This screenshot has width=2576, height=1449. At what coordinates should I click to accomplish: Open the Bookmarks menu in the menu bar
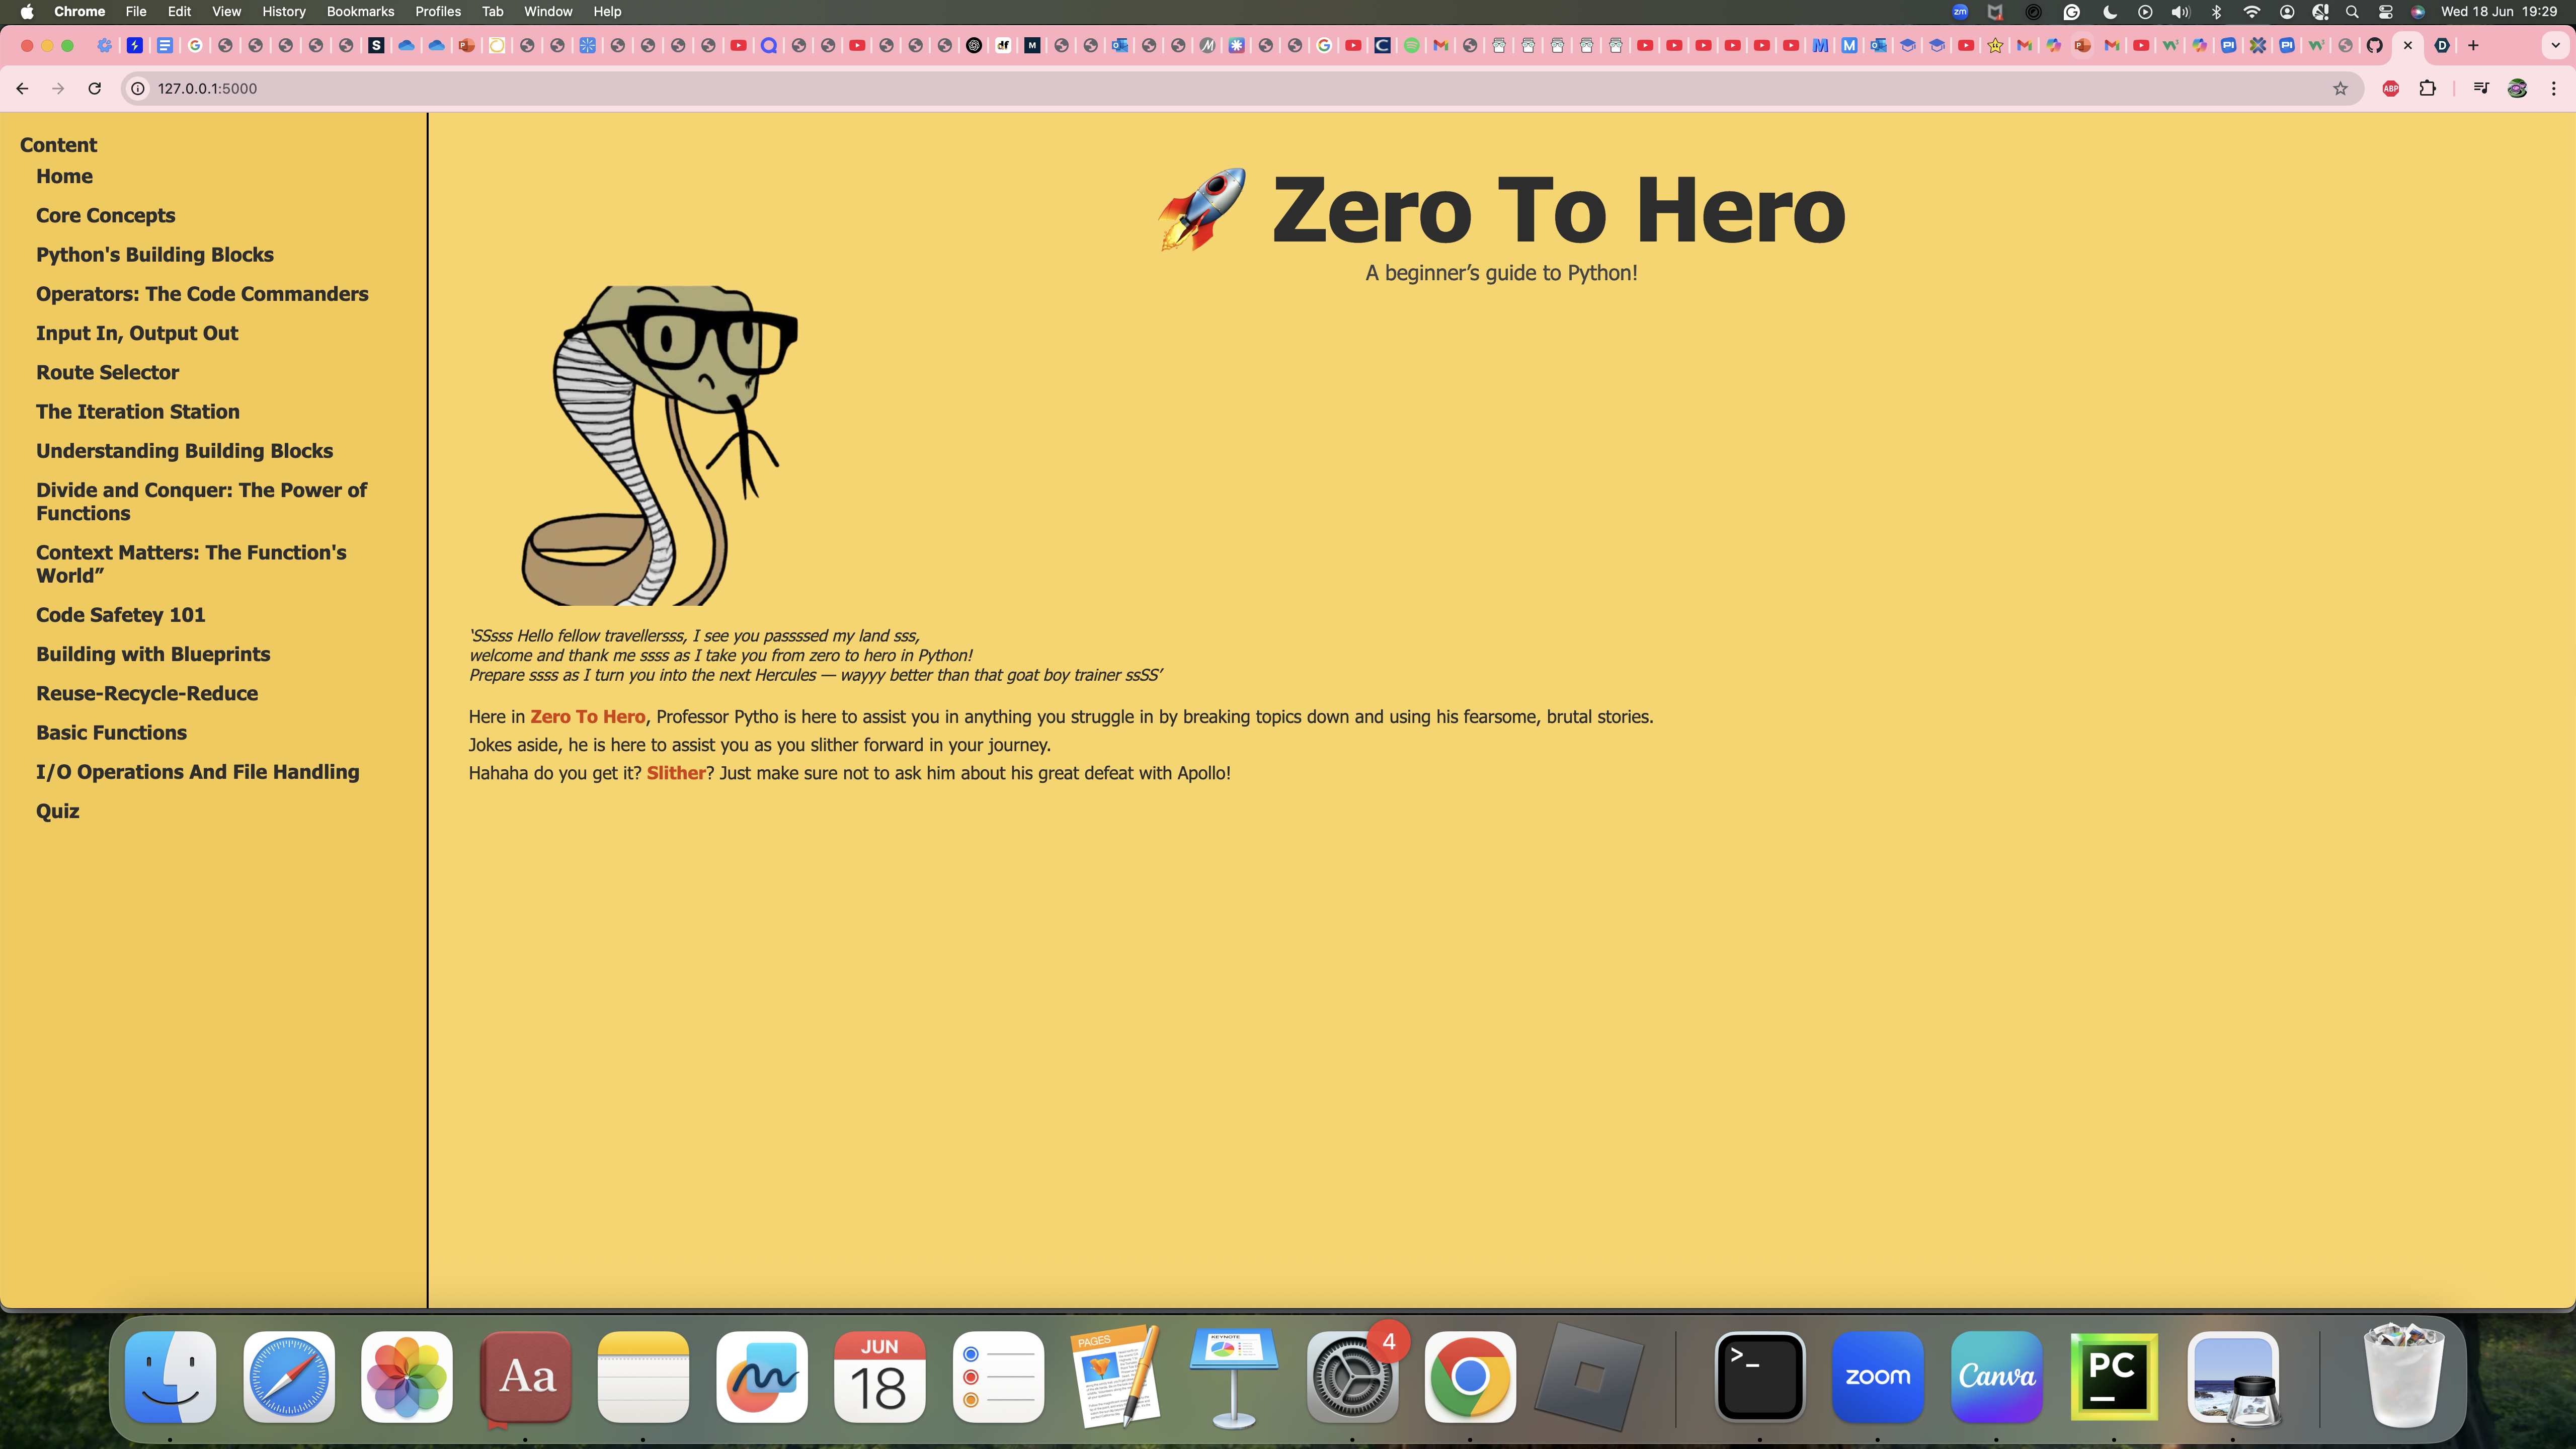tap(360, 12)
